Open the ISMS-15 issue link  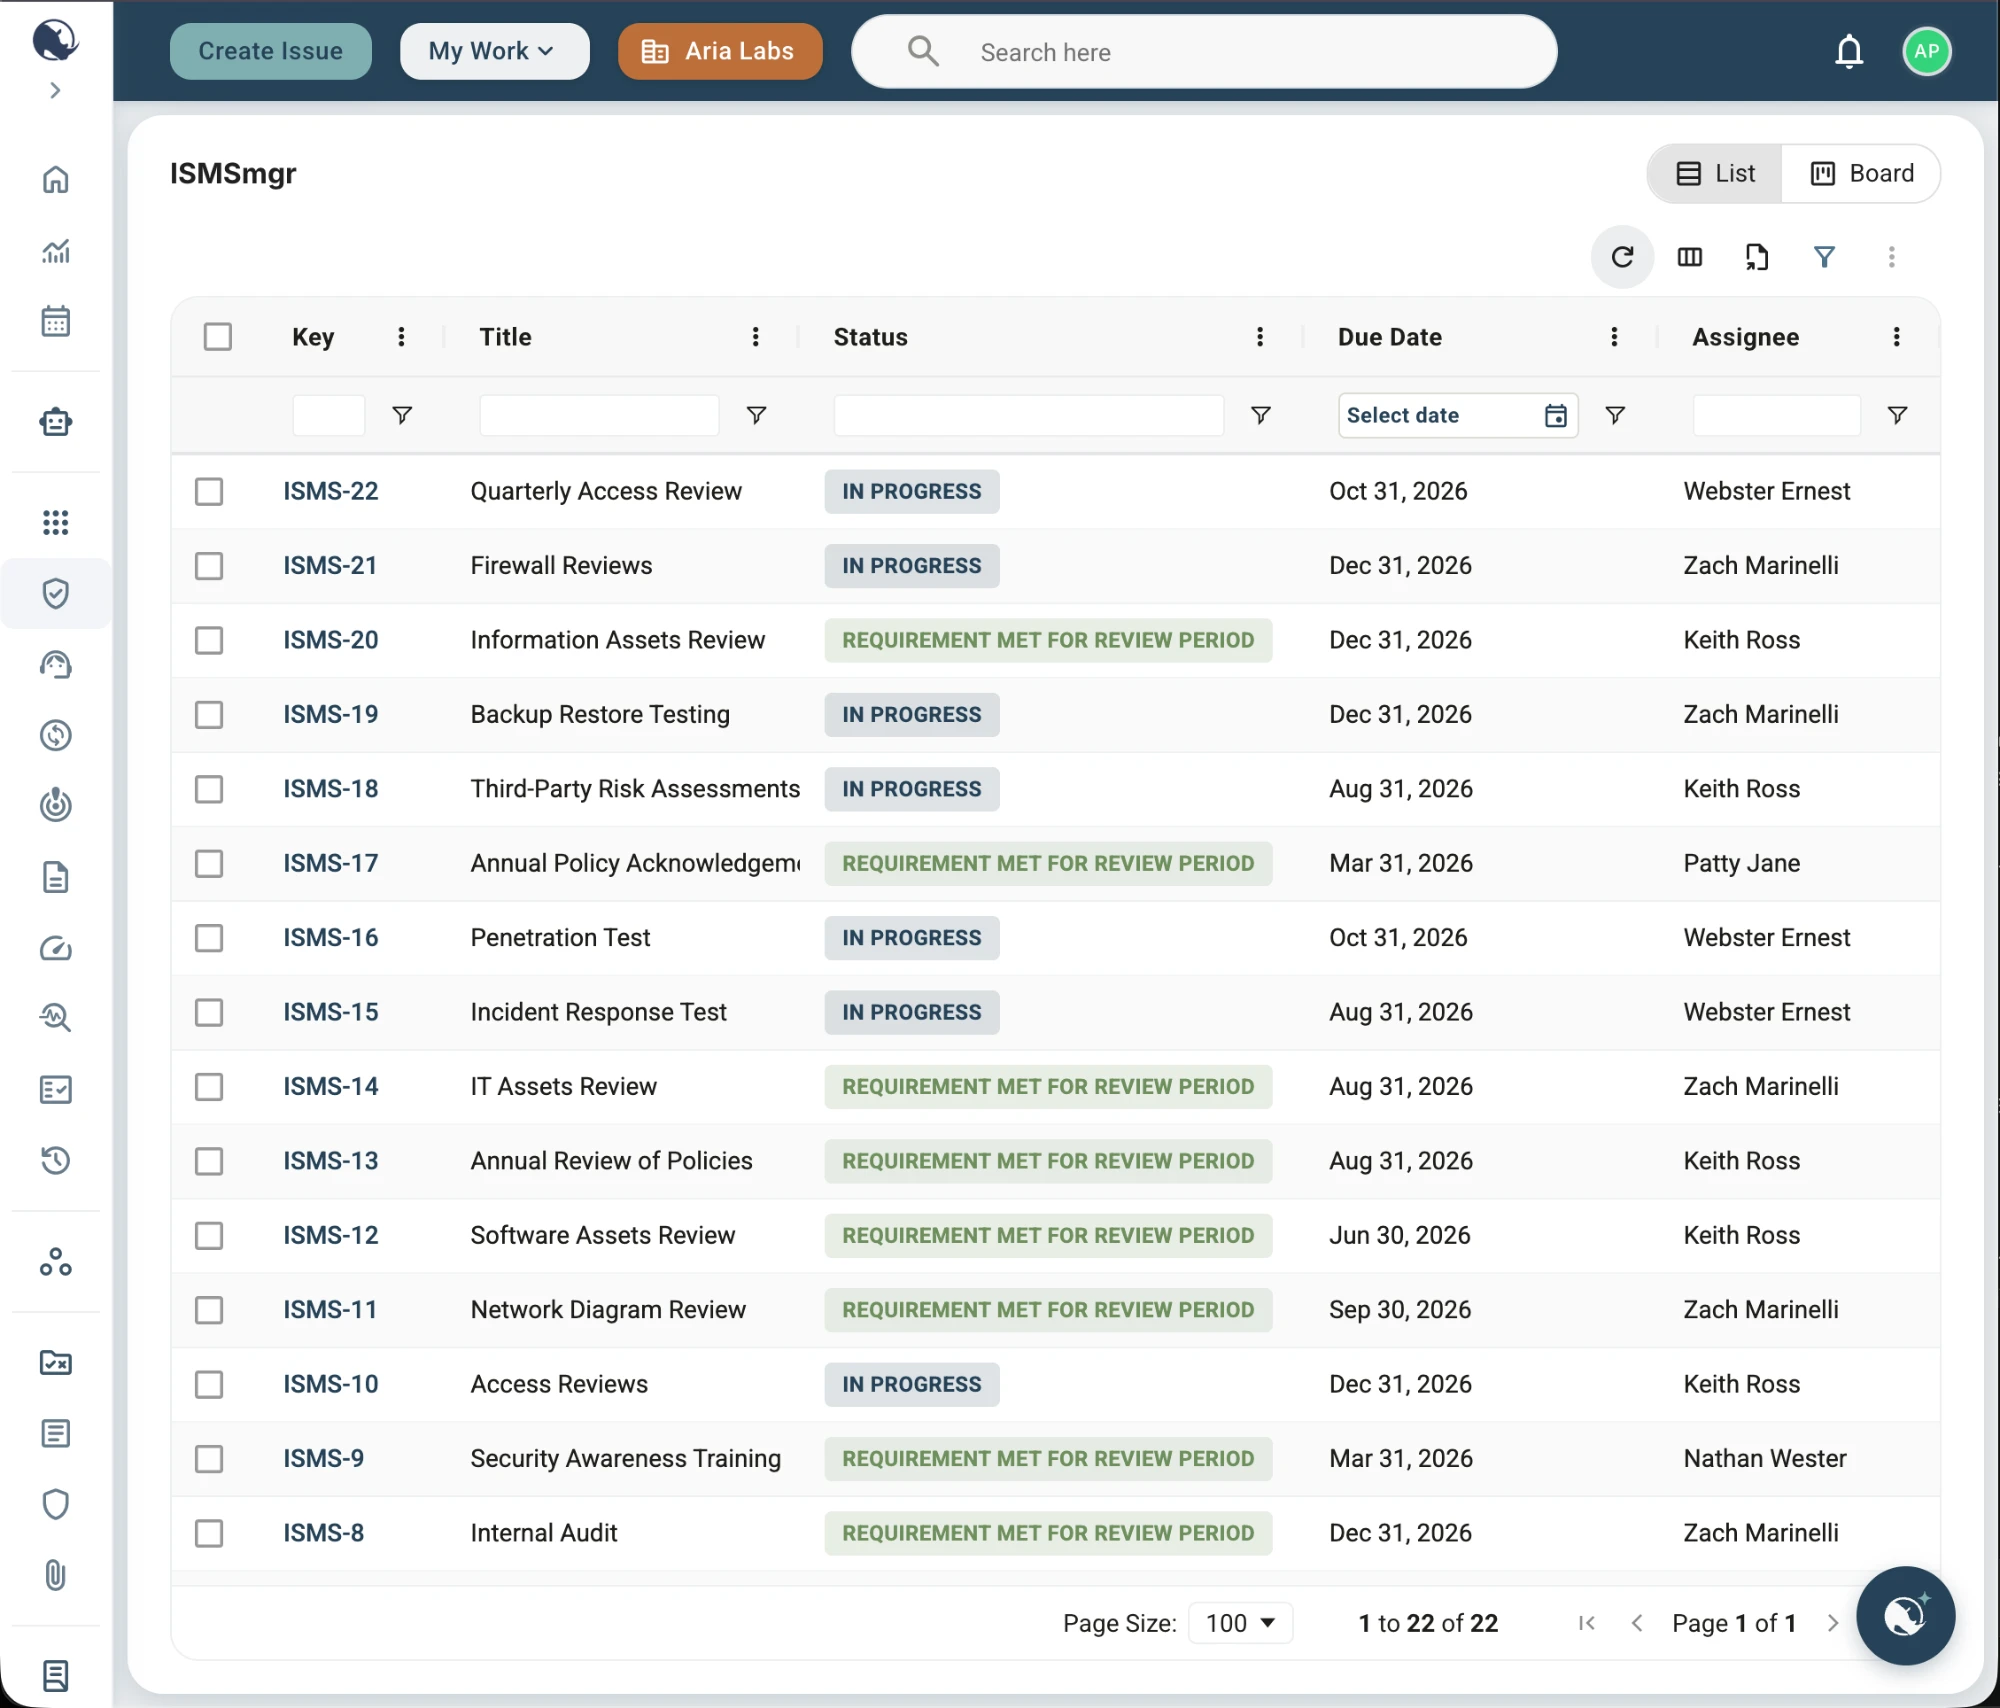pos(330,1012)
